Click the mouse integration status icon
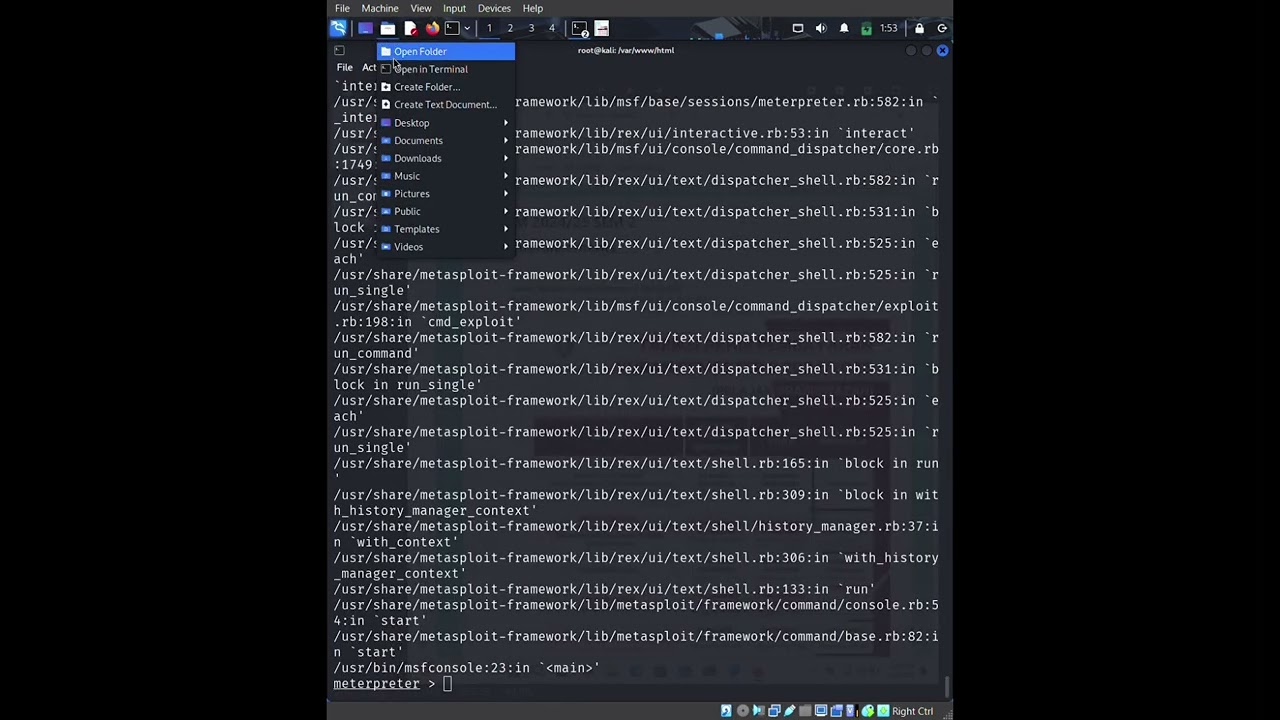1280x720 pixels. click(868, 711)
